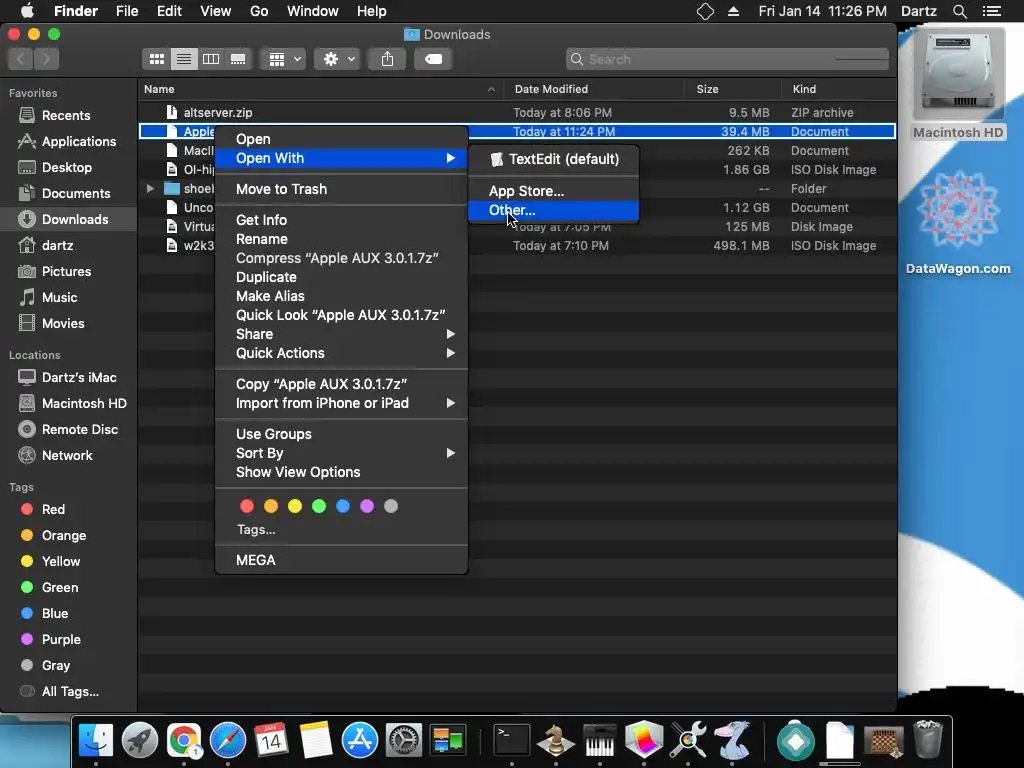Screen dimensions: 1024x768
Task: Expand the Sort By submenu
Action: pos(342,453)
